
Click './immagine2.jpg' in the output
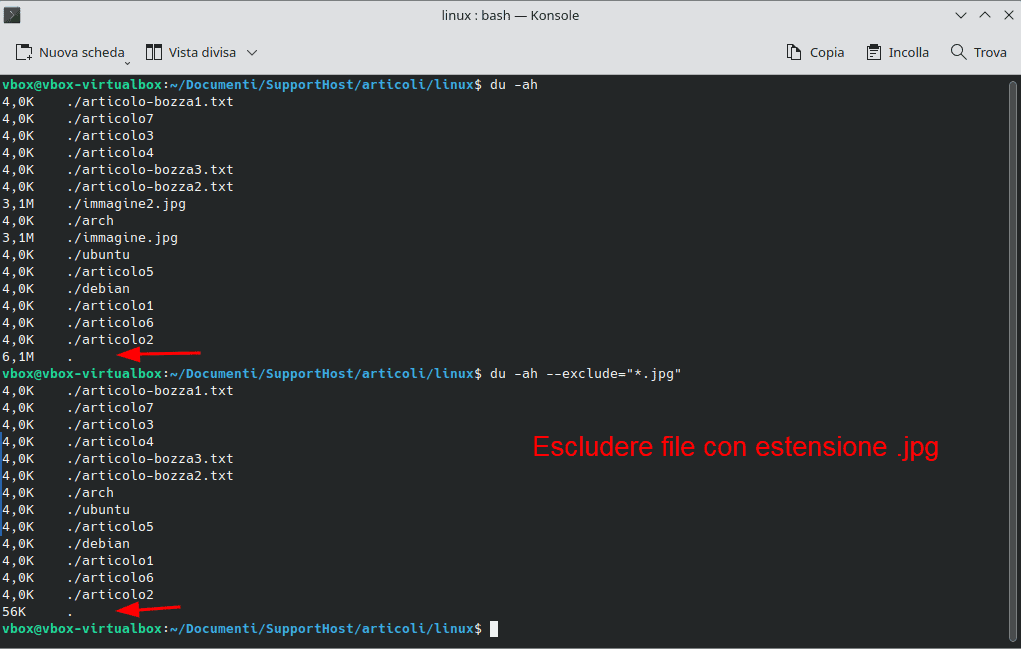click(126, 204)
